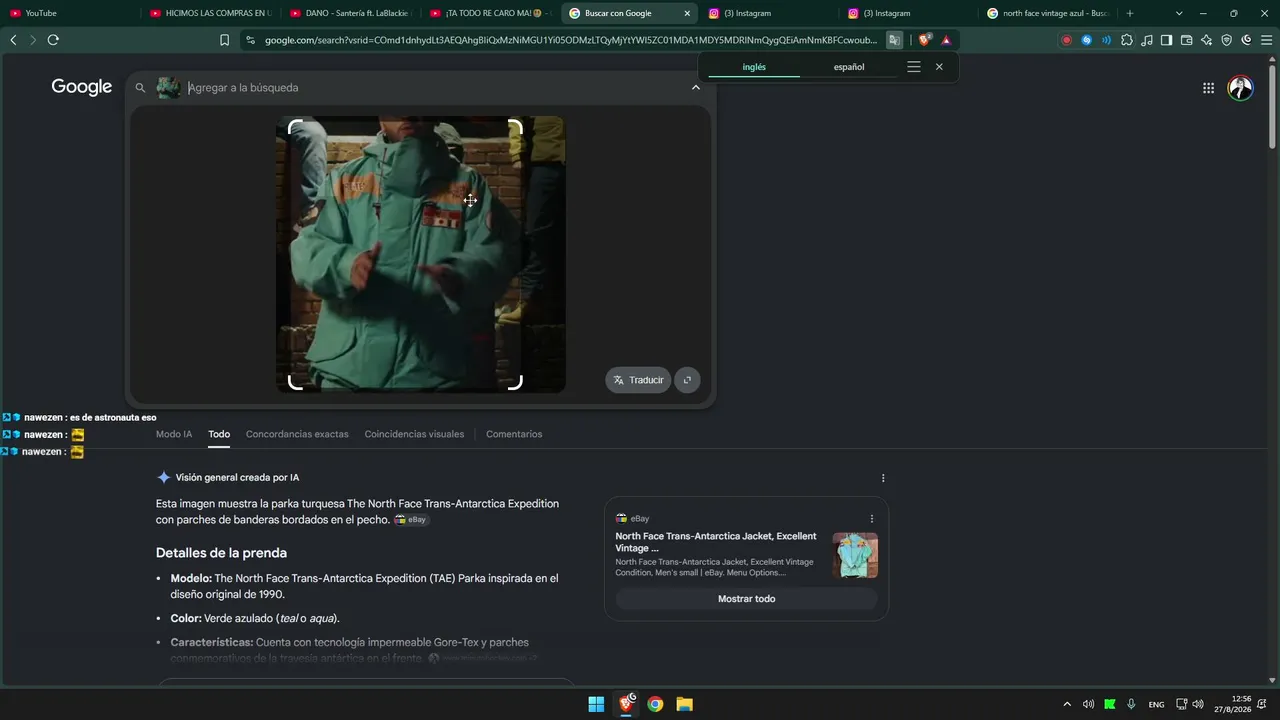The image size is (1280, 720).
Task: Toggle the browser sidebar panel
Action: (x=1166, y=40)
